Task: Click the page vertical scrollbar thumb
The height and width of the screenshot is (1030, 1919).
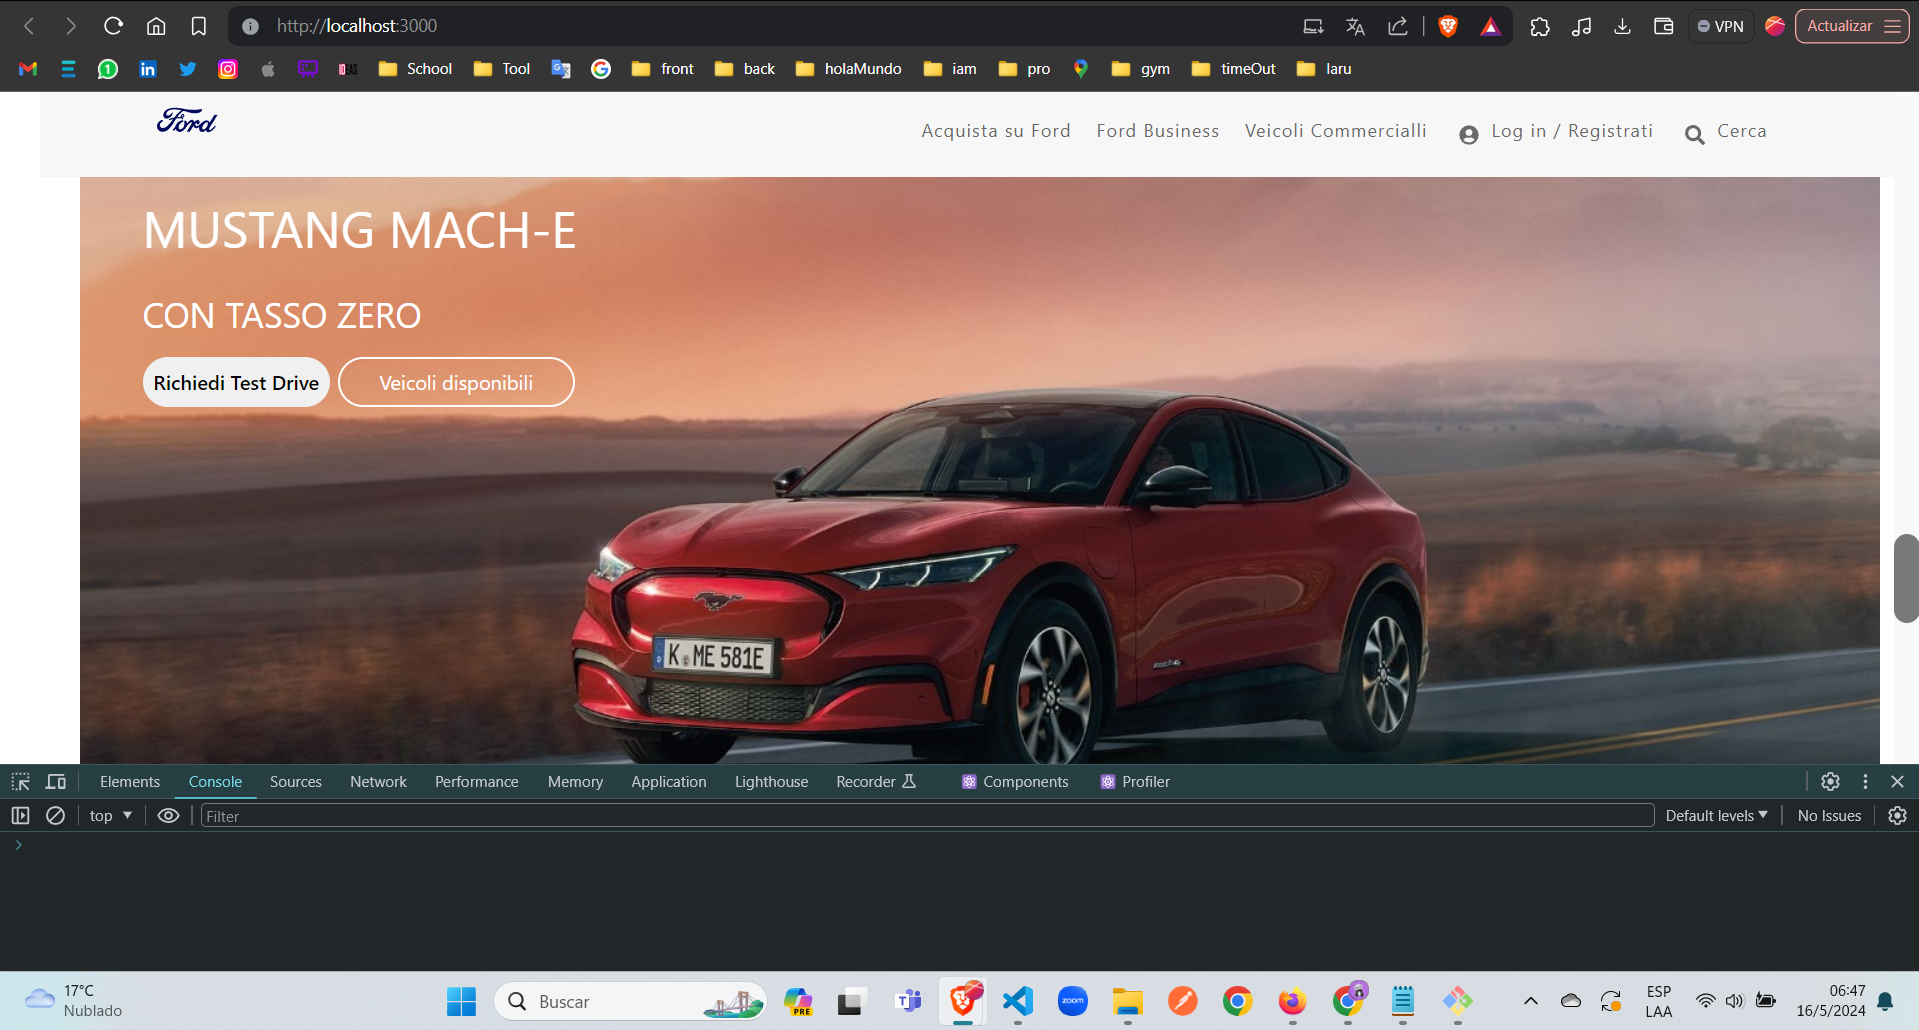Action: click(x=1906, y=579)
